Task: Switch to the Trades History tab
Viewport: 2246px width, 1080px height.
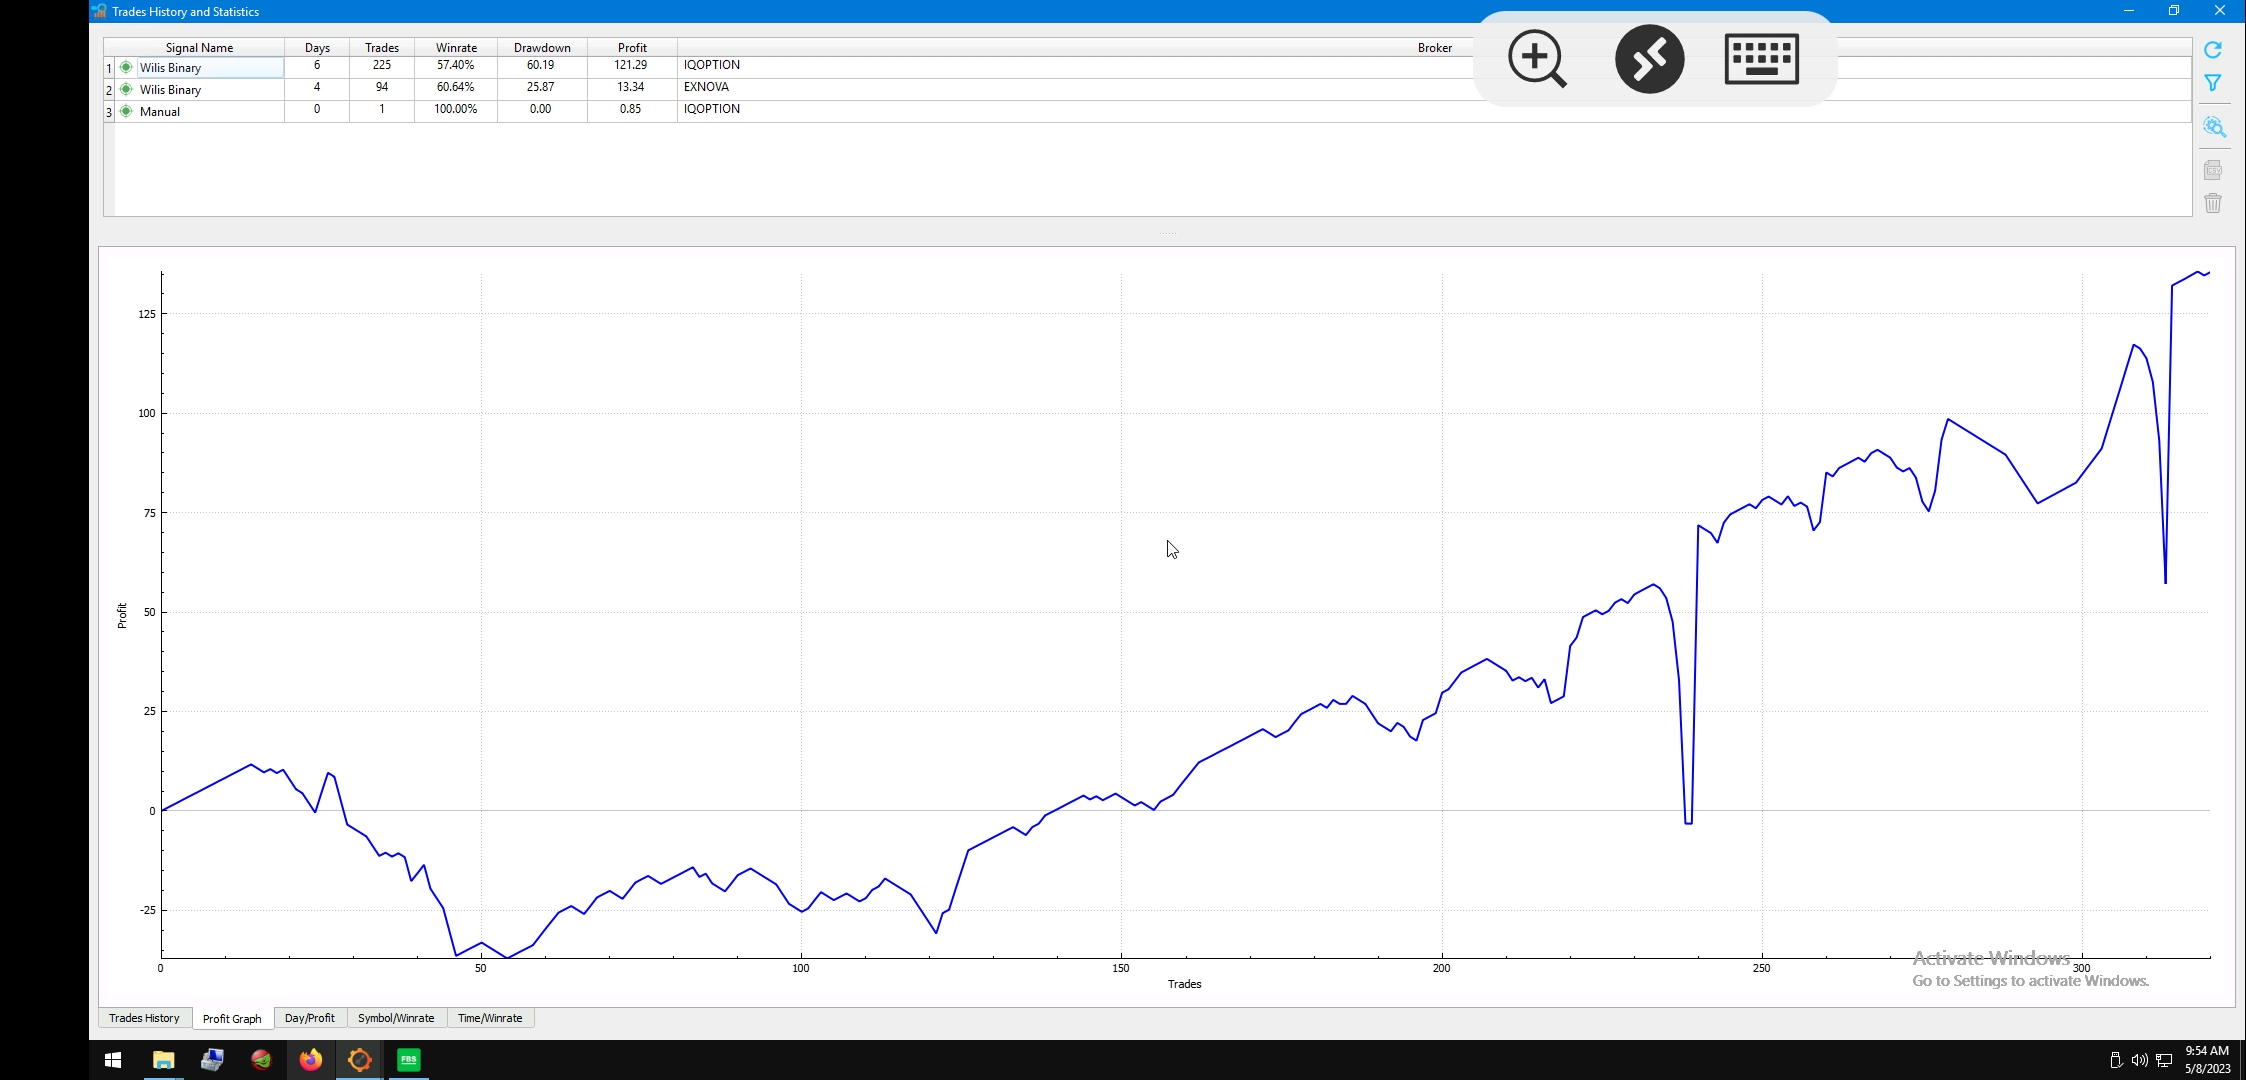Action: pyautogui.click(x=144, y=1018)
